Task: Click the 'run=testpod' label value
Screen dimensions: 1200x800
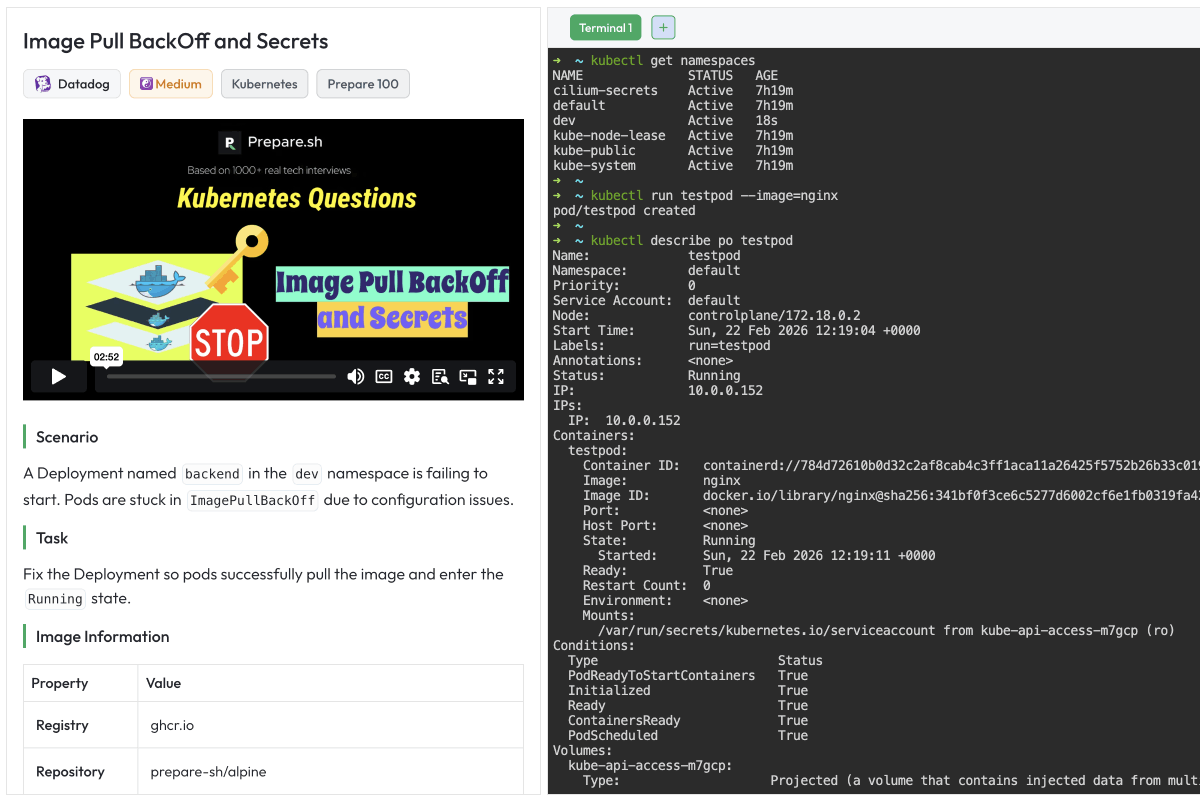Action: click(729, 345)
